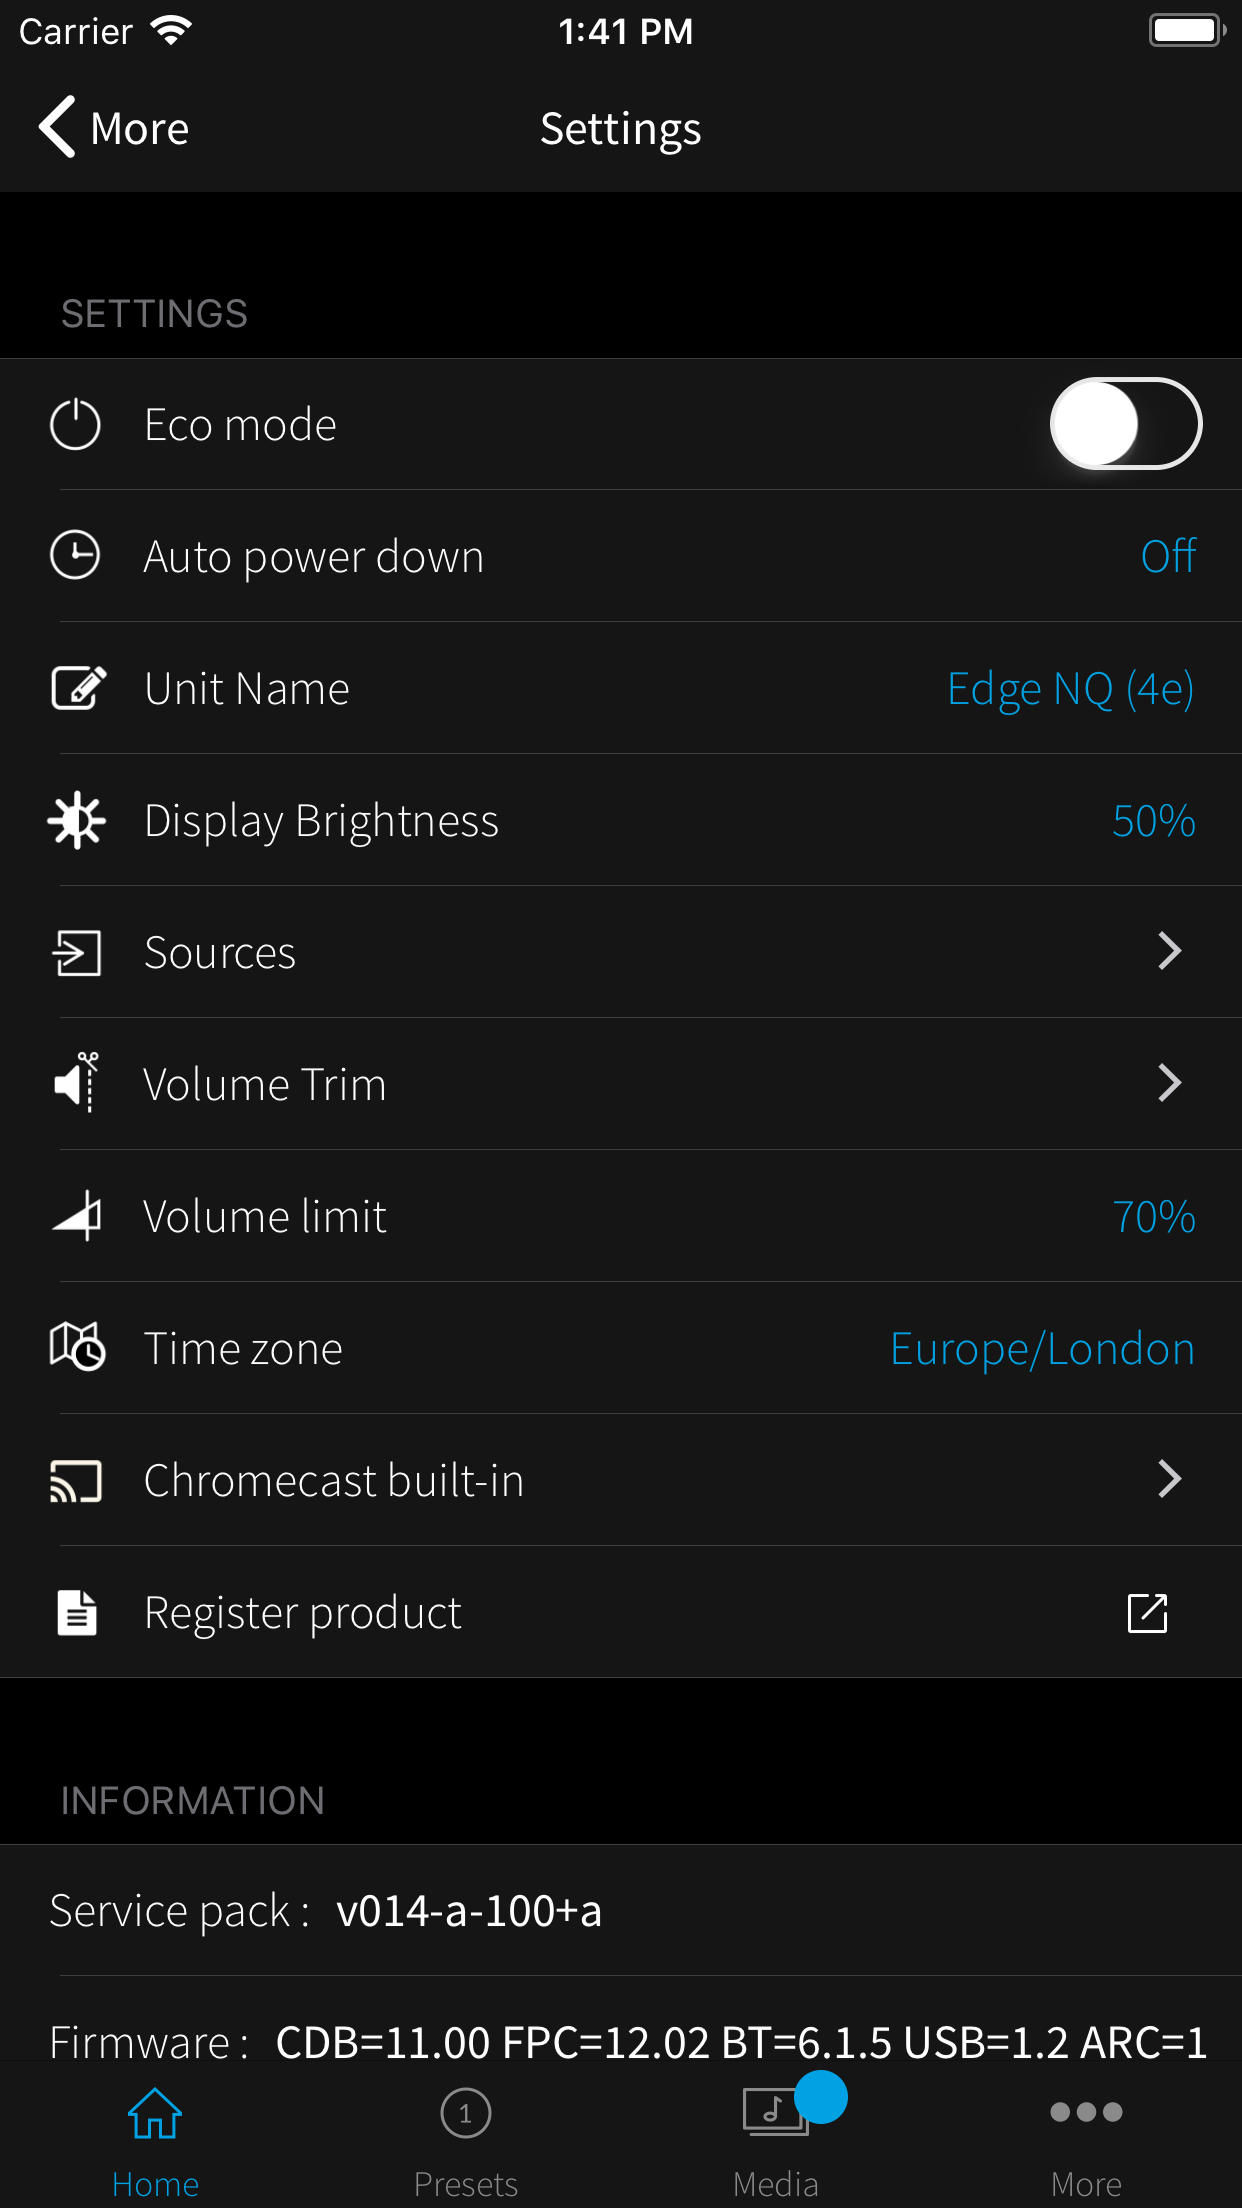The width and height of the screenshot is (1242, 2208).
Task: Adjust Display Brightness 50% value
Action: point(1154,821)
